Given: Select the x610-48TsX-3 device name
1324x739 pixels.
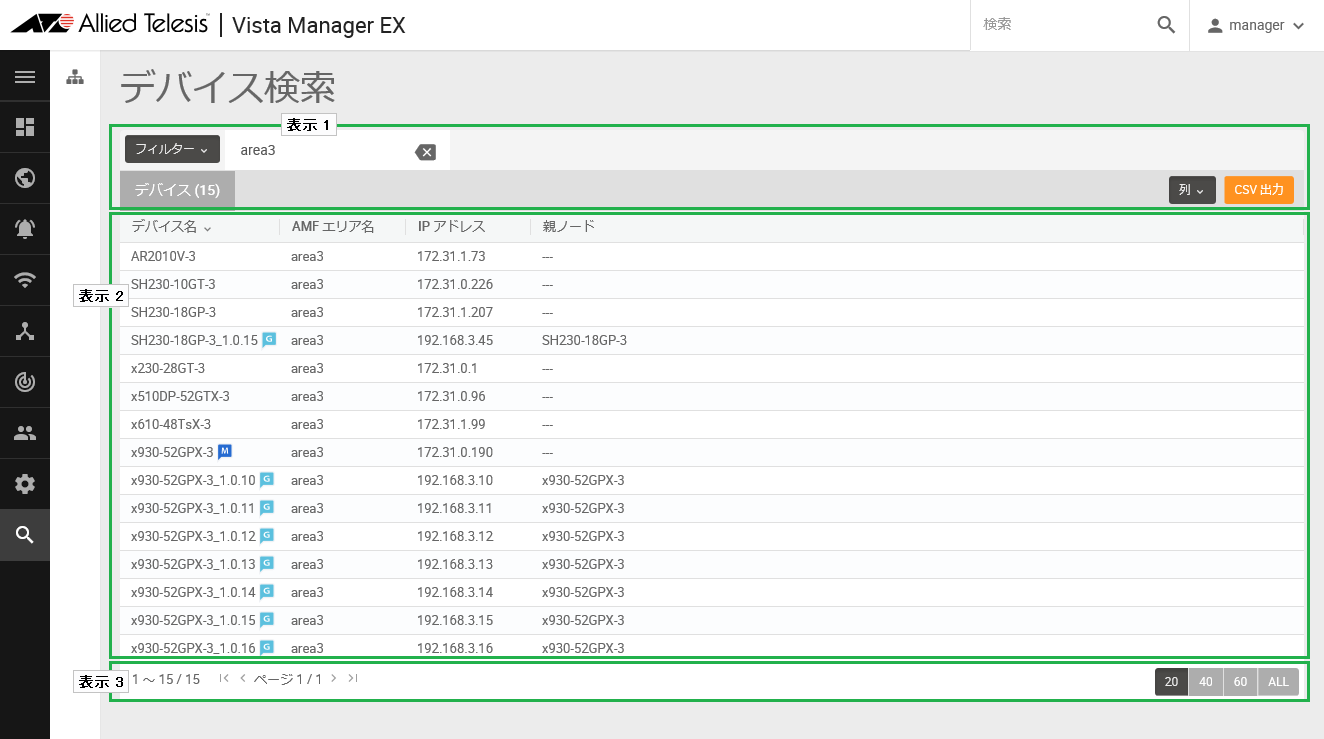Looking at the screenshot, I should click(x=171, y=424).
